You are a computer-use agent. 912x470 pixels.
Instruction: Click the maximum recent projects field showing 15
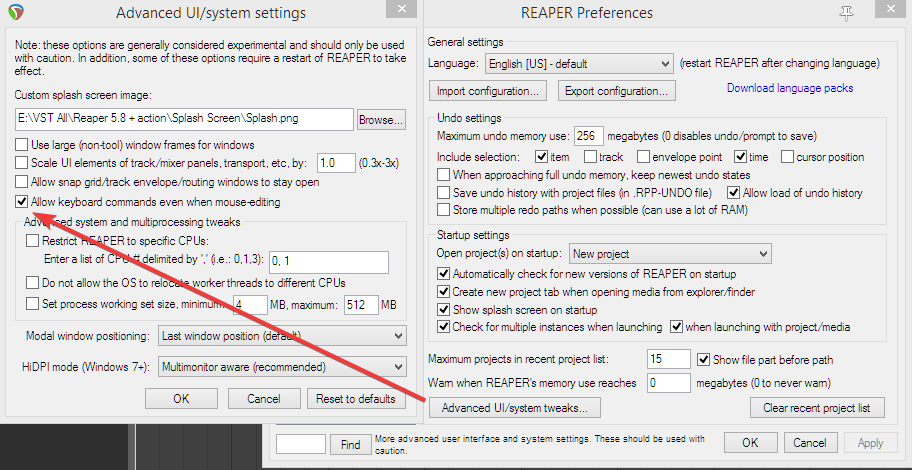click(x=668, y=359)
